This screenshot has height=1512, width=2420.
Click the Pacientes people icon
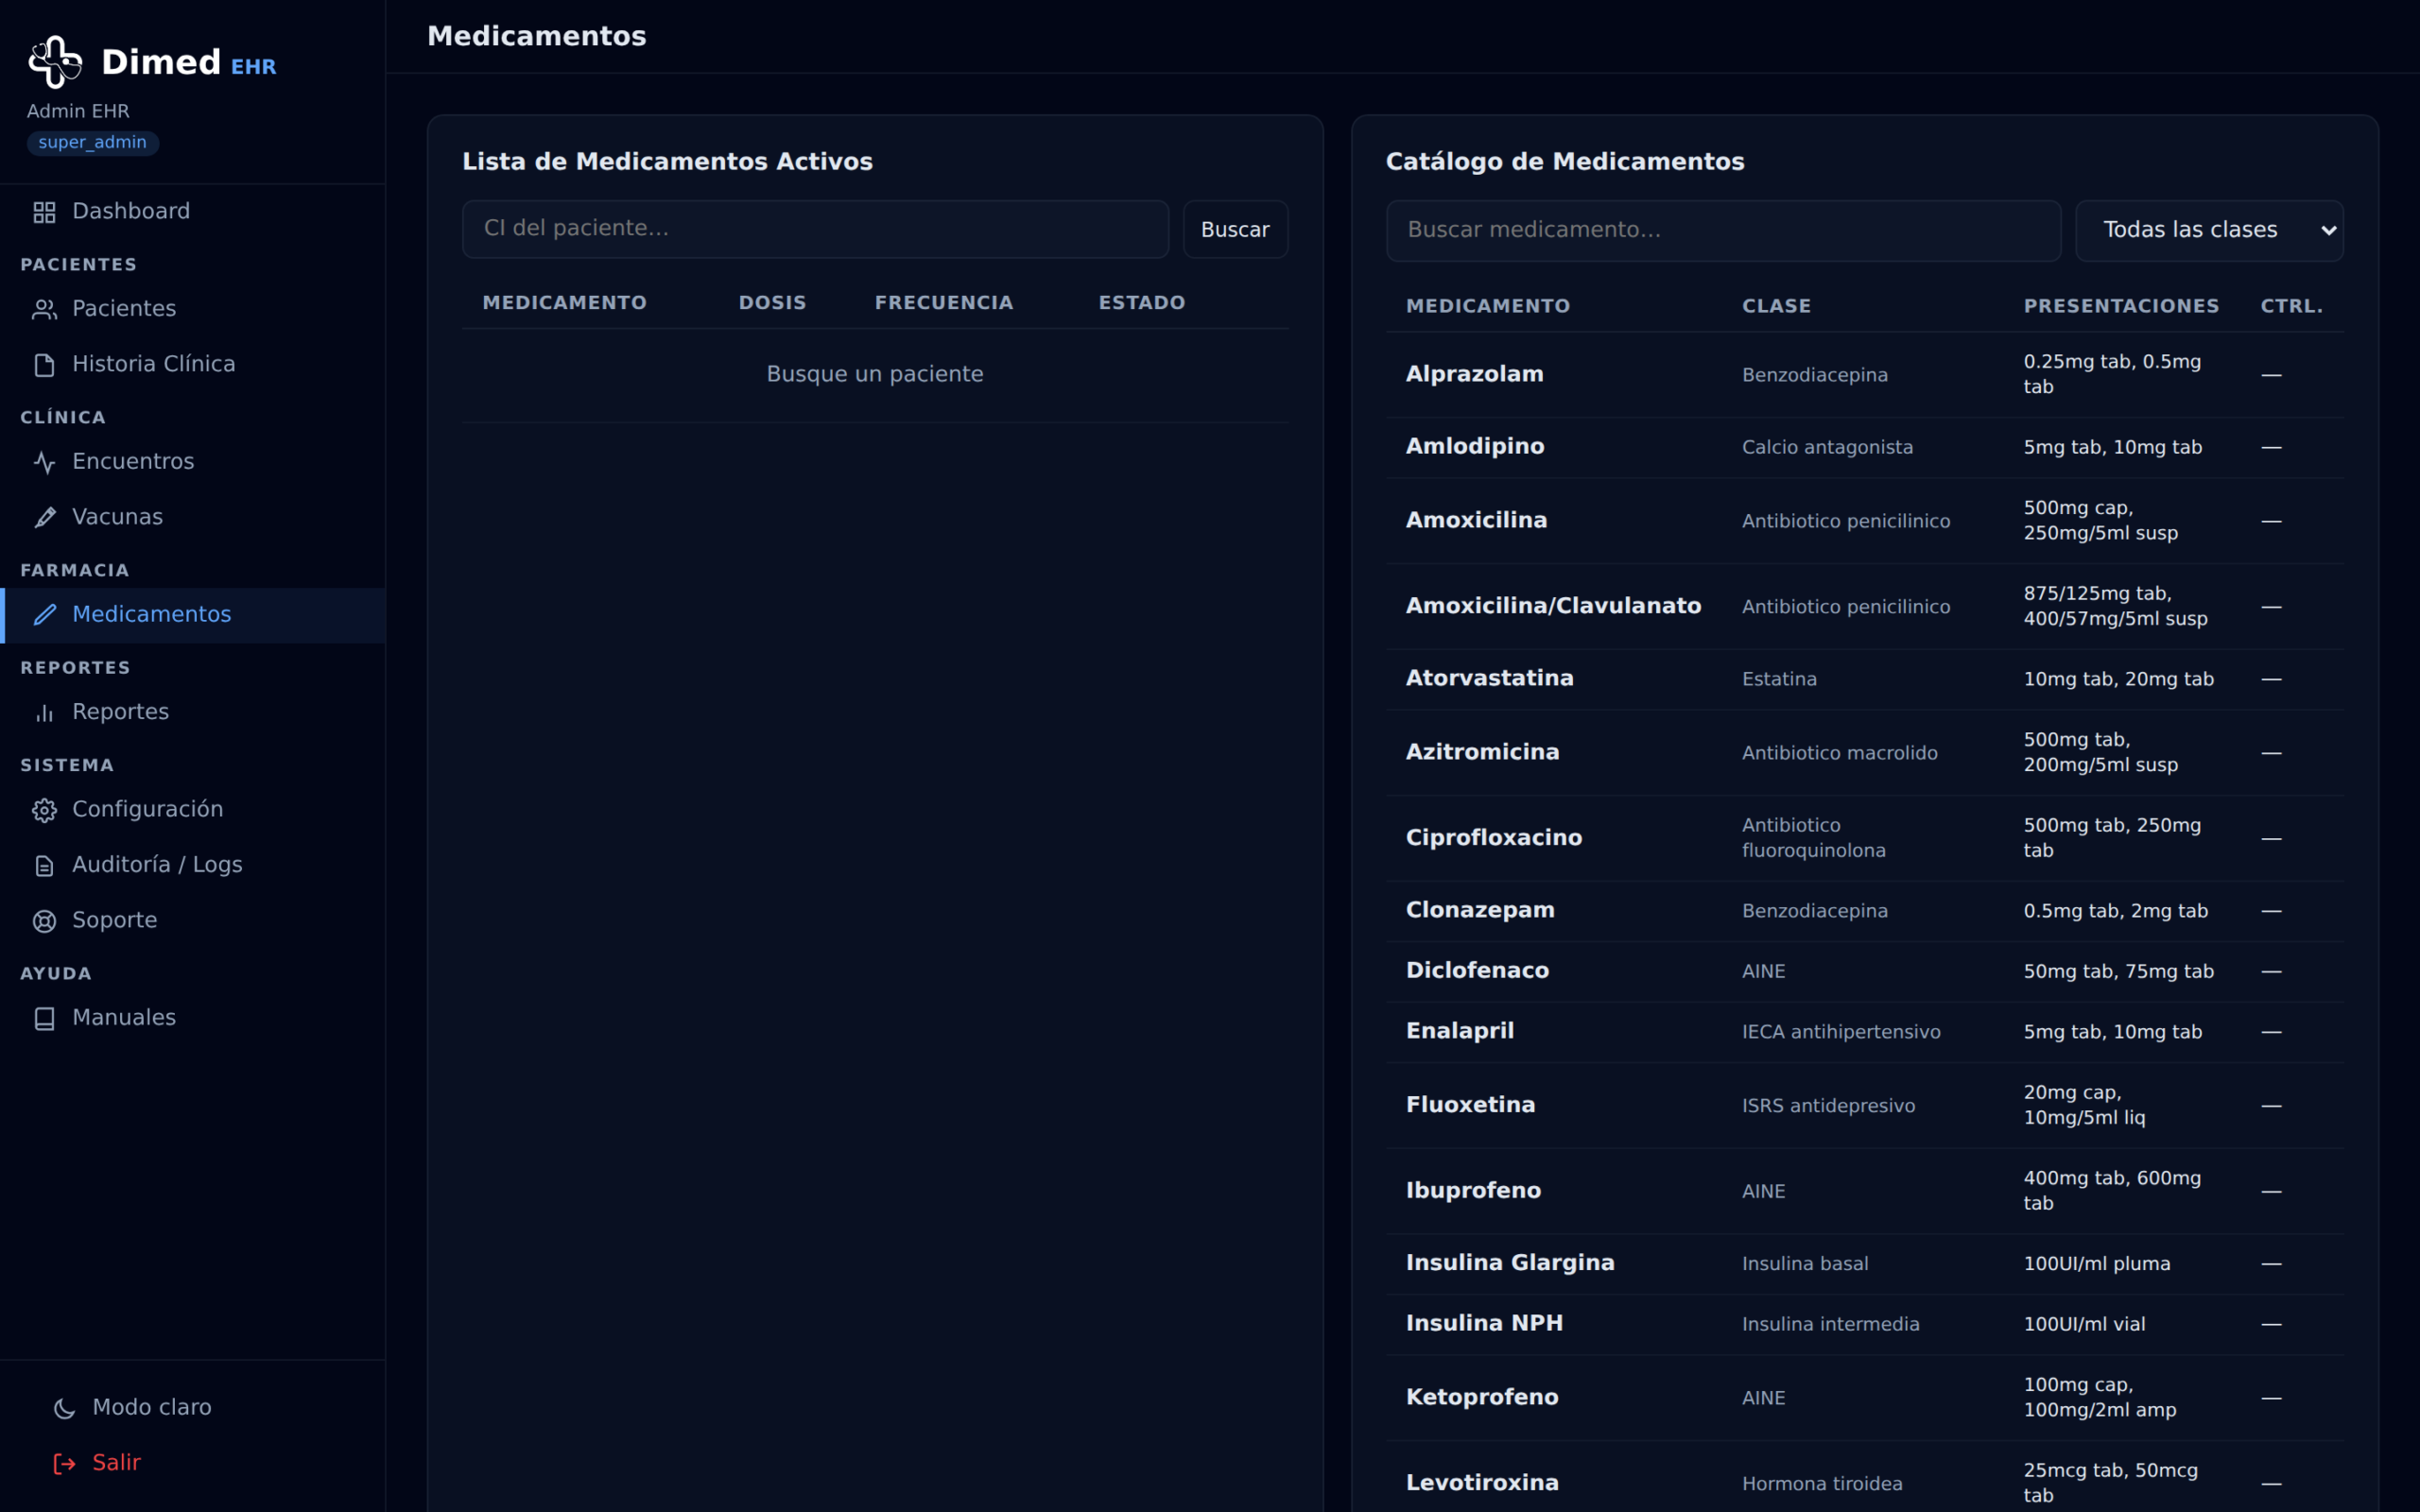(x=44, y=309)
